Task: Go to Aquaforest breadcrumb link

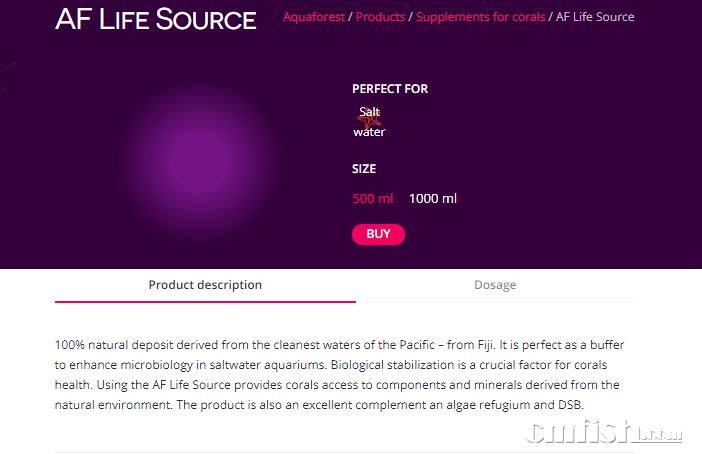Action: [x=314, y=17]
